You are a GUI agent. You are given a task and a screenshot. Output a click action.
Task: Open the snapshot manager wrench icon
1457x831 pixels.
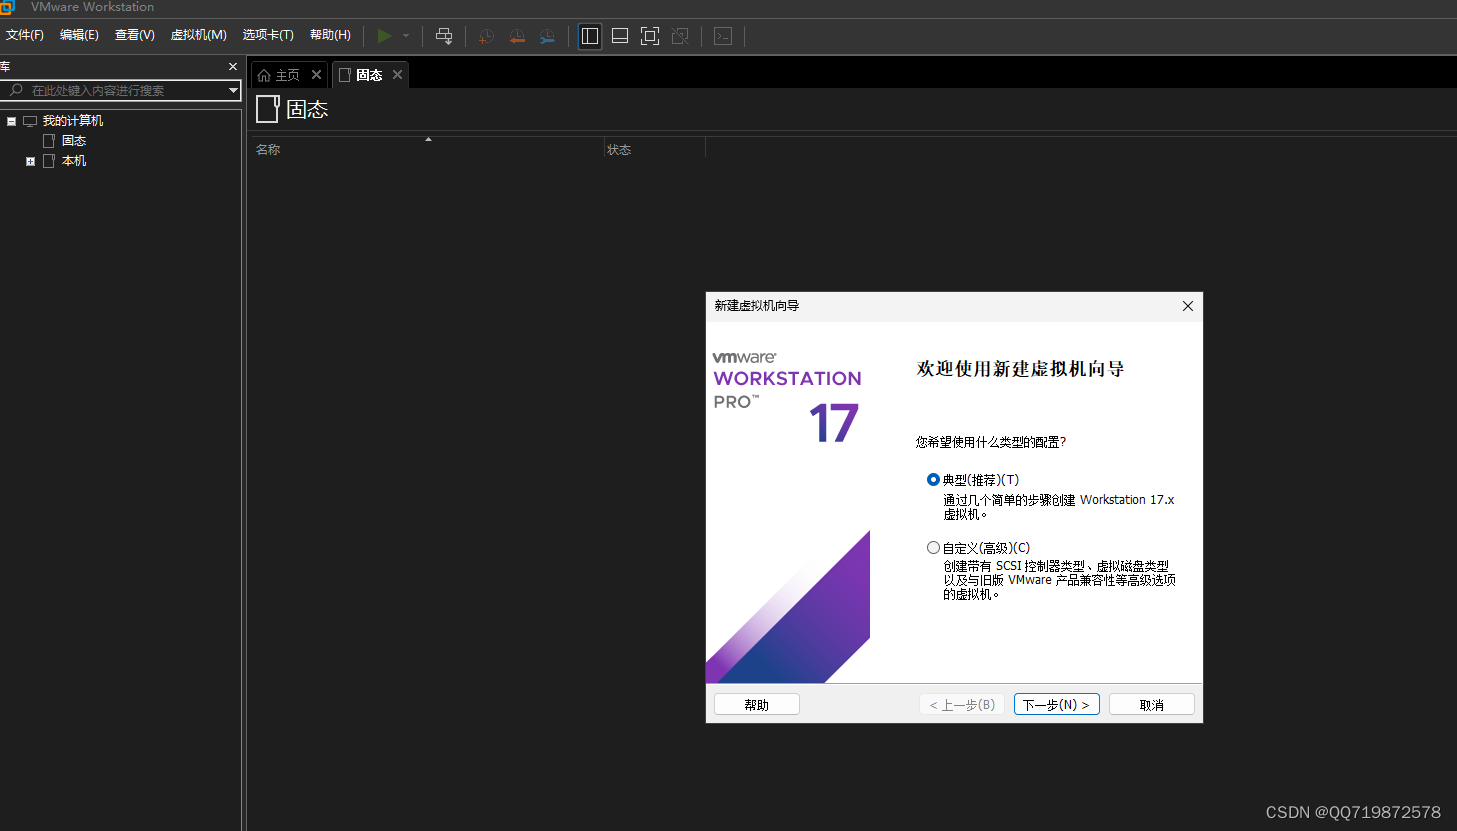point(547,36)
